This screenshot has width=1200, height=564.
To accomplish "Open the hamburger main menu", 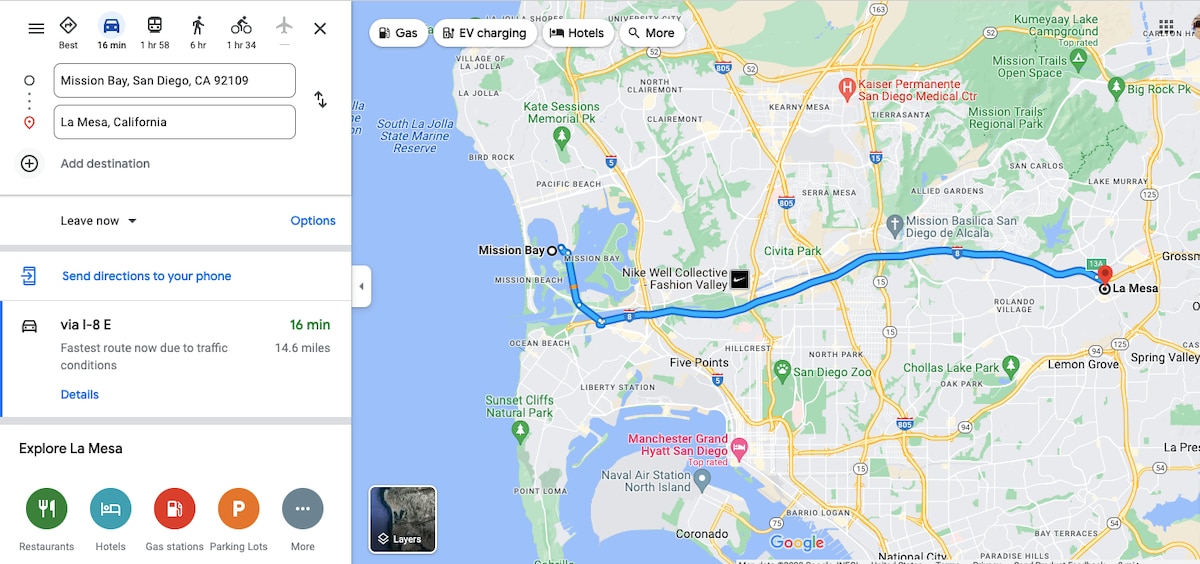I will pyautogui.click(x=36, y=28).
